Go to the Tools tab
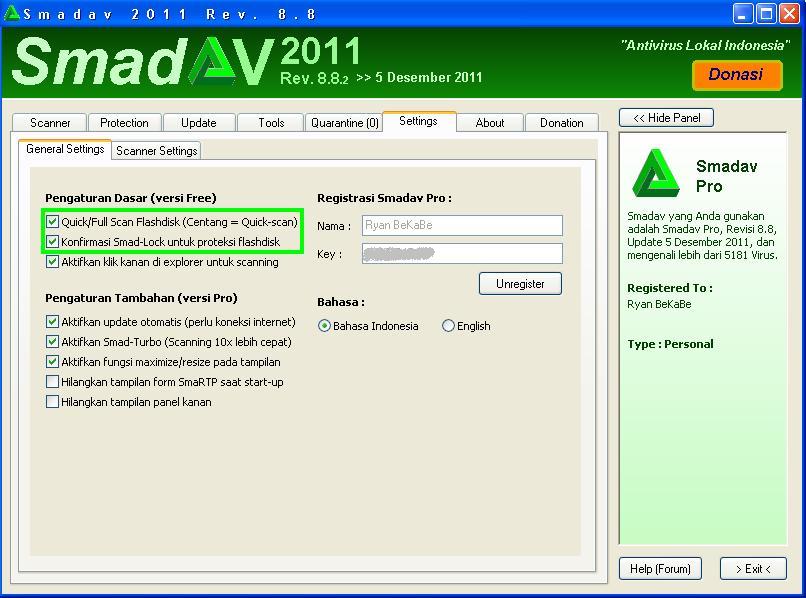This screenshot has height=598, width=806. coord(271,123)
